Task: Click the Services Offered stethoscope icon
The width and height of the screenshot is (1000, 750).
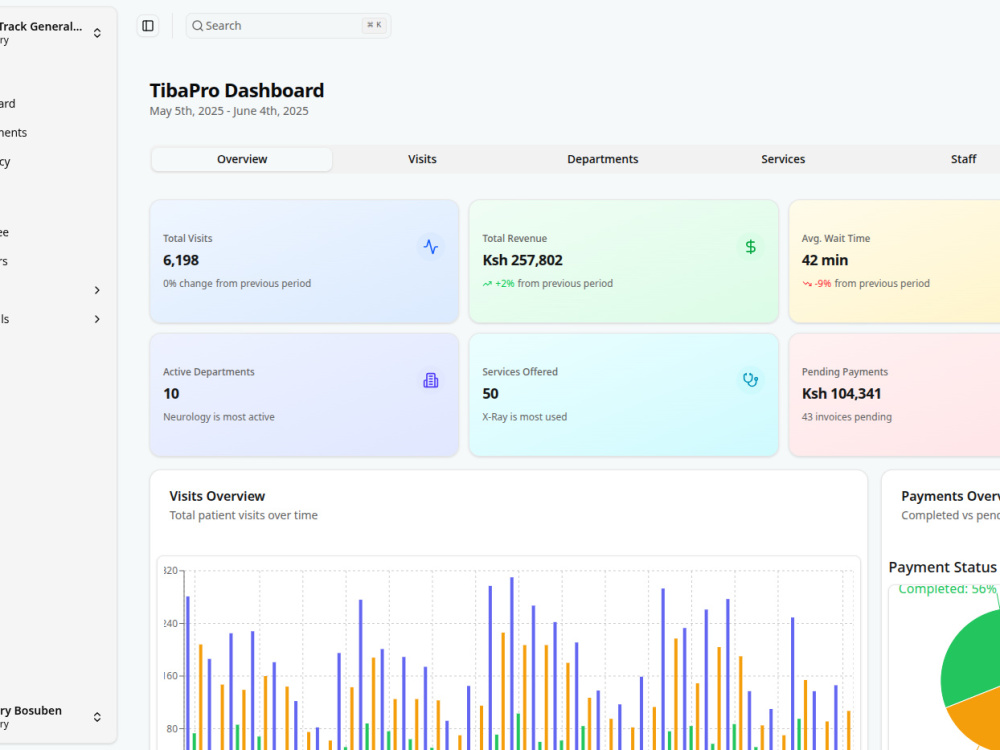Action: [751, 380]
